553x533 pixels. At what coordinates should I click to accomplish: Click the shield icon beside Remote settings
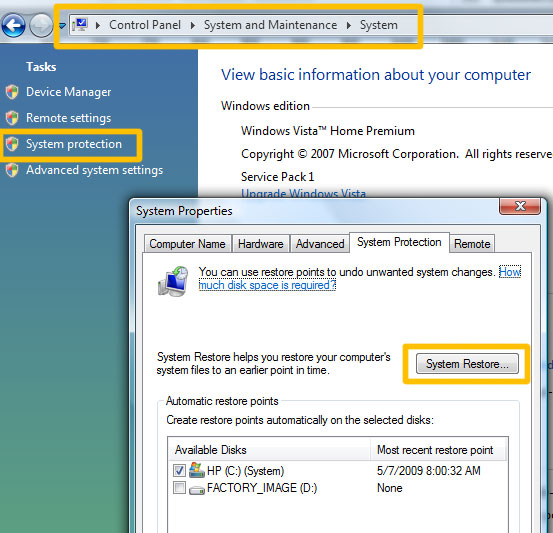[12, 118]
